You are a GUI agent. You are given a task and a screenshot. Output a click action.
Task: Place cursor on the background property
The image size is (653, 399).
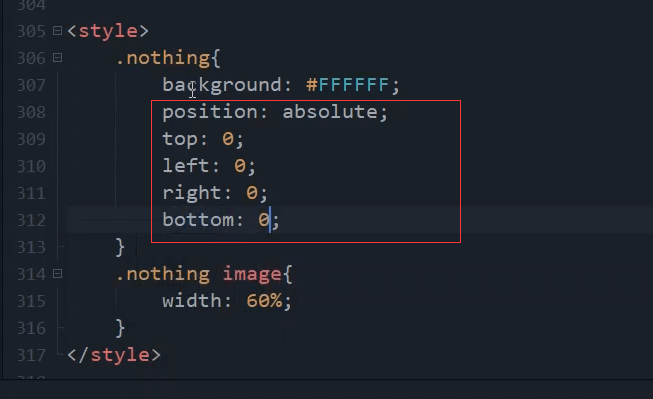[x=222, y=85]
